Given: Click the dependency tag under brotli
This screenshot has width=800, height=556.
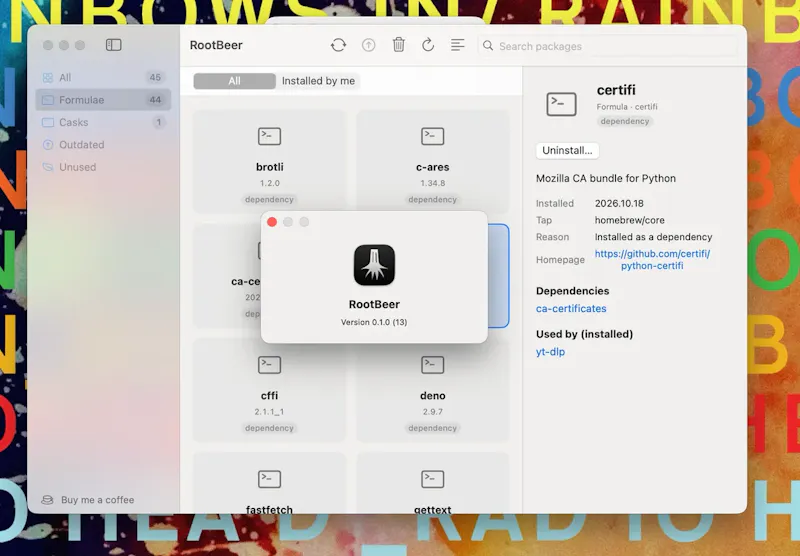Looking at the screenshot, I should (269, 199).
